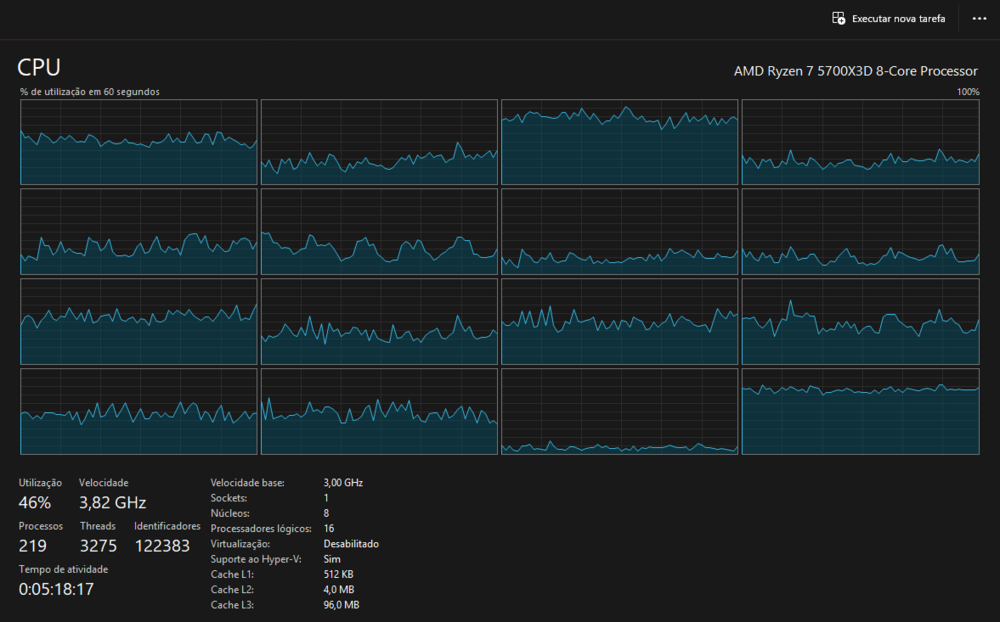Click the Desabilitado virtualization value
Screen dimensions: 1000x622
[x=351, y=544]
